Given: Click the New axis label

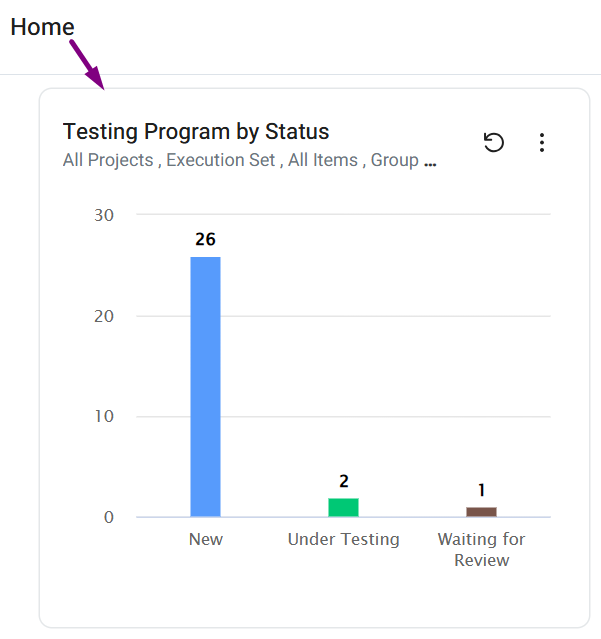Looking at the screenshot, I should 206,539.
